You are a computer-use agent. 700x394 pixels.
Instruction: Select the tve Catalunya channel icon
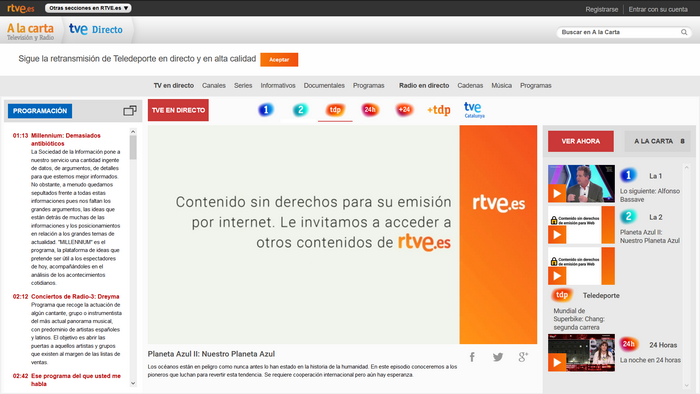coord(474,110)
